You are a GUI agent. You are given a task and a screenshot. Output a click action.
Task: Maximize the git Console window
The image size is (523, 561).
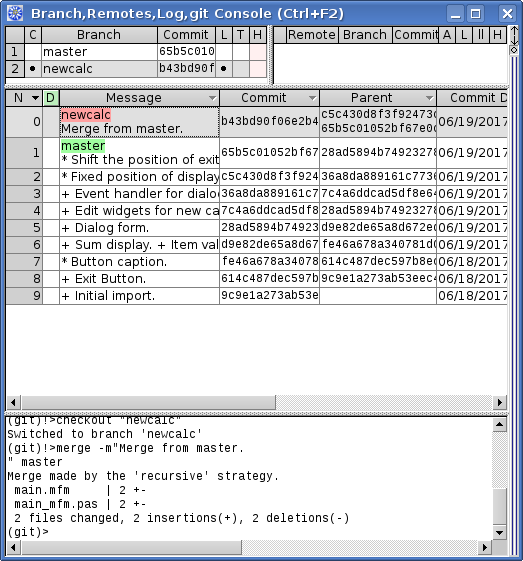point(475,14)
